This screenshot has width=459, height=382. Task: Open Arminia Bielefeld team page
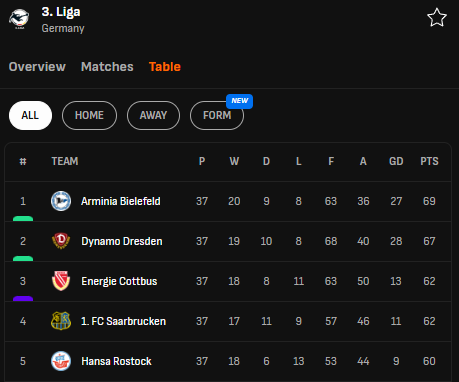(x=121, y=201)
